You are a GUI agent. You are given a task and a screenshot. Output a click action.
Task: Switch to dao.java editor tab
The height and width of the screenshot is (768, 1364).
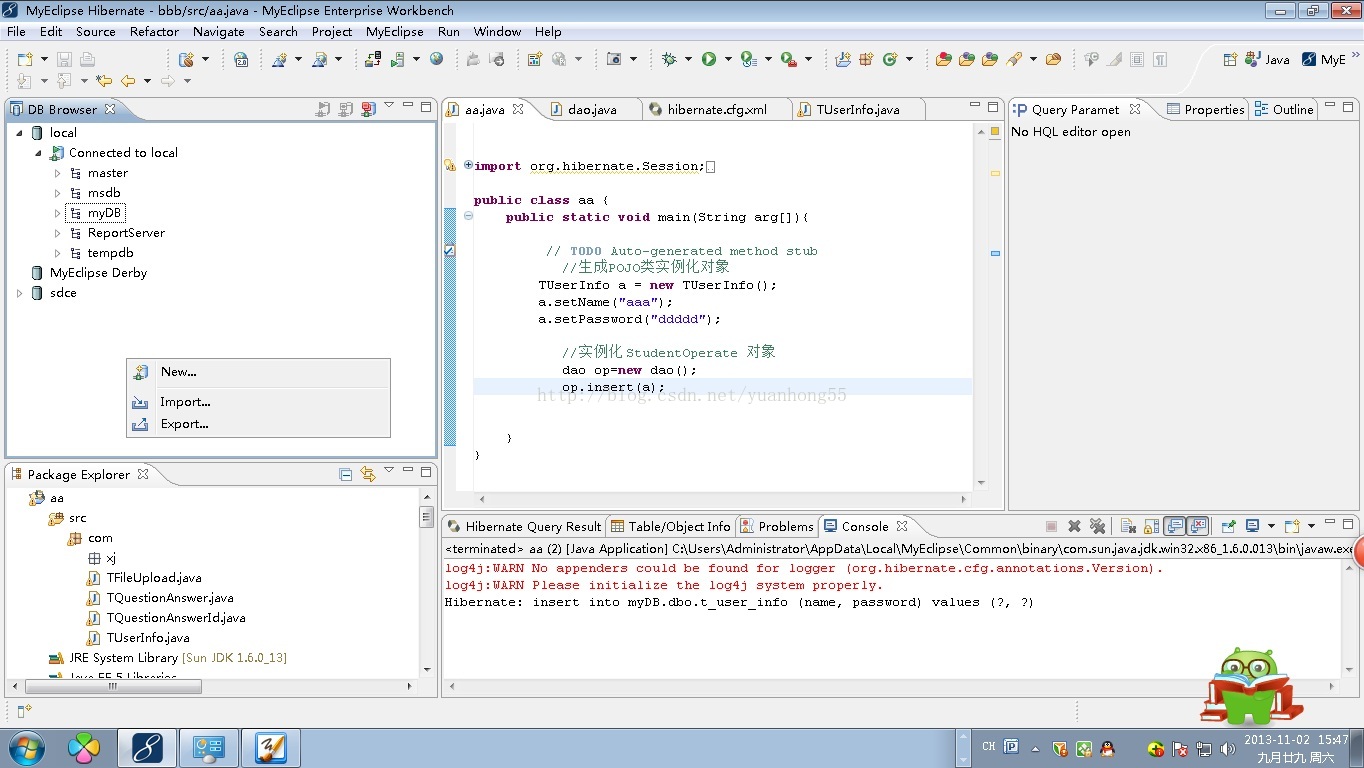592,109
